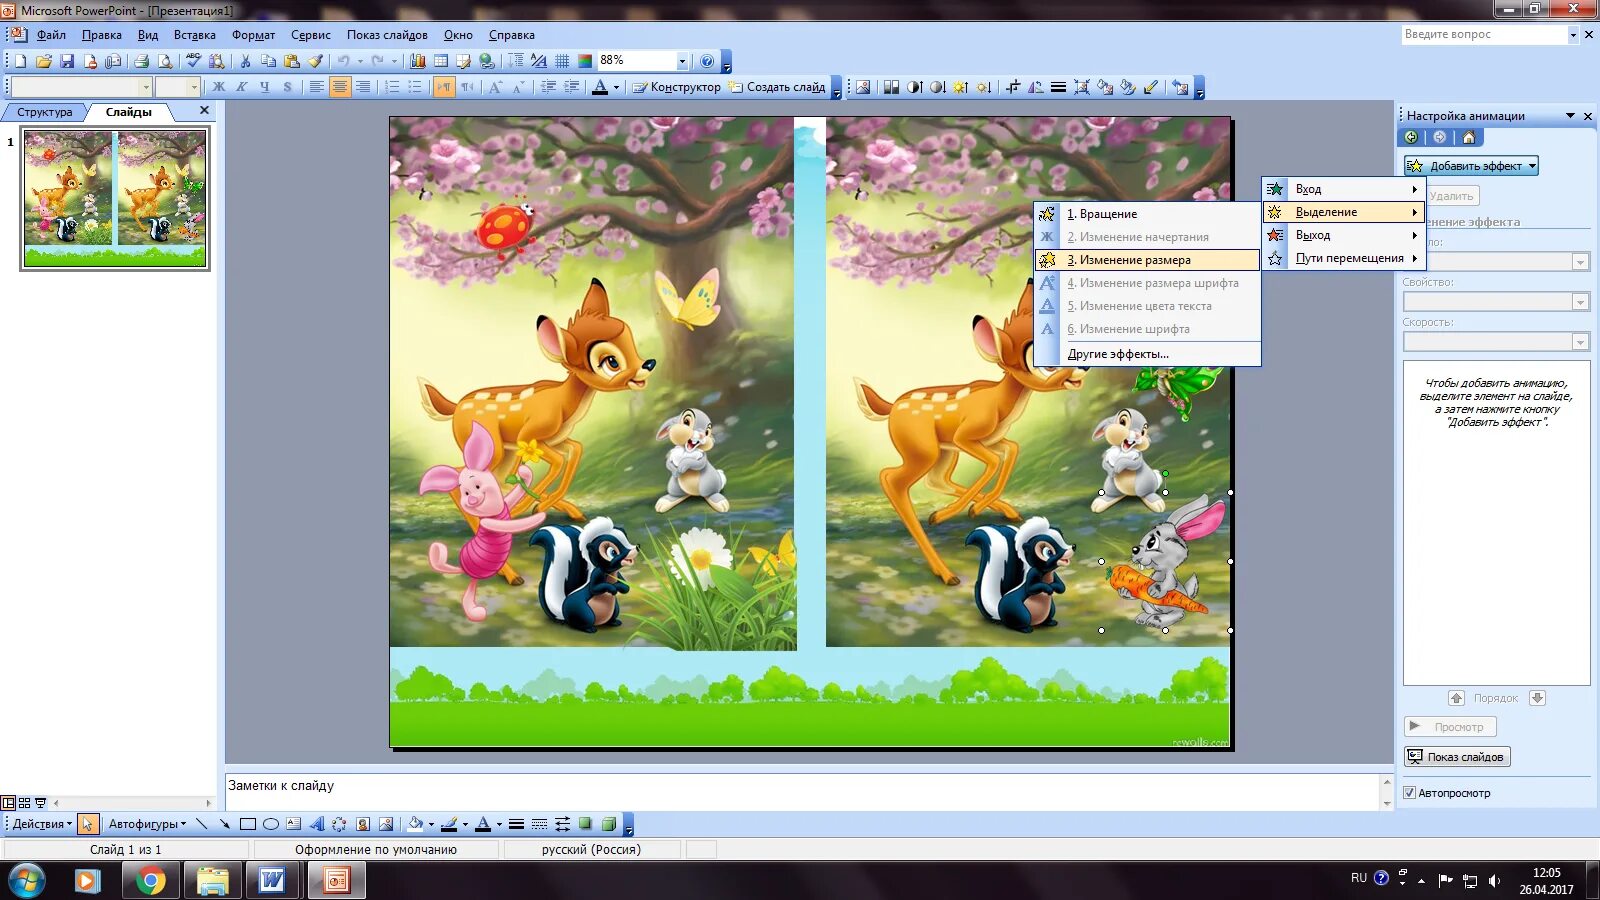
Task: Click the Reset Picture icon
Action: [x=1180, y=87]
